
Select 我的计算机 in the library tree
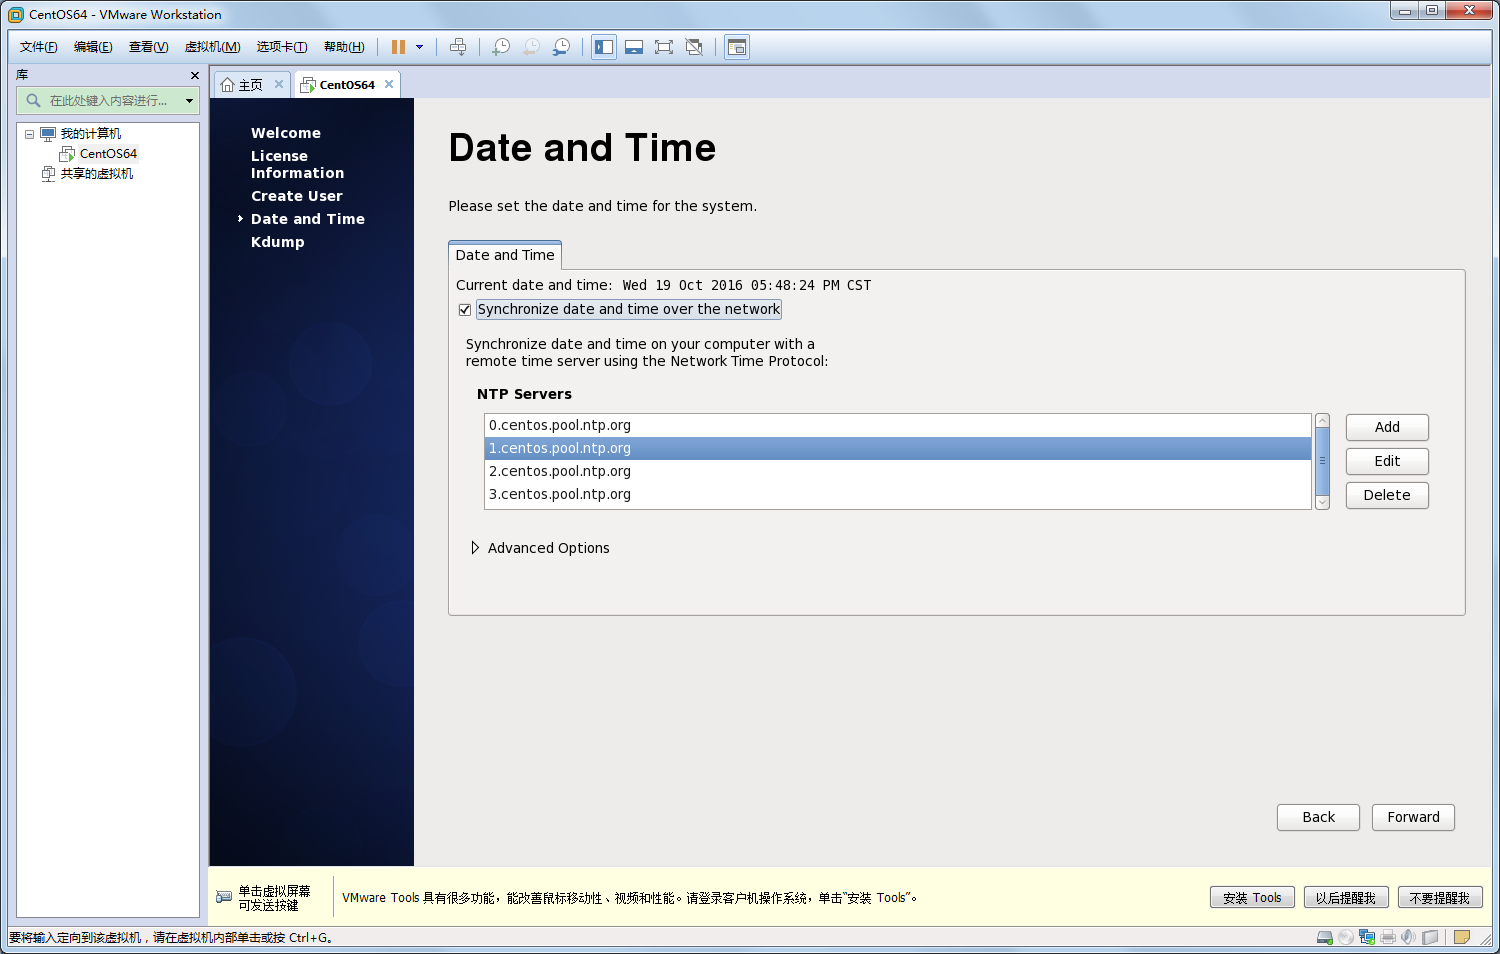pyautogui.click(x=91, y=134)
